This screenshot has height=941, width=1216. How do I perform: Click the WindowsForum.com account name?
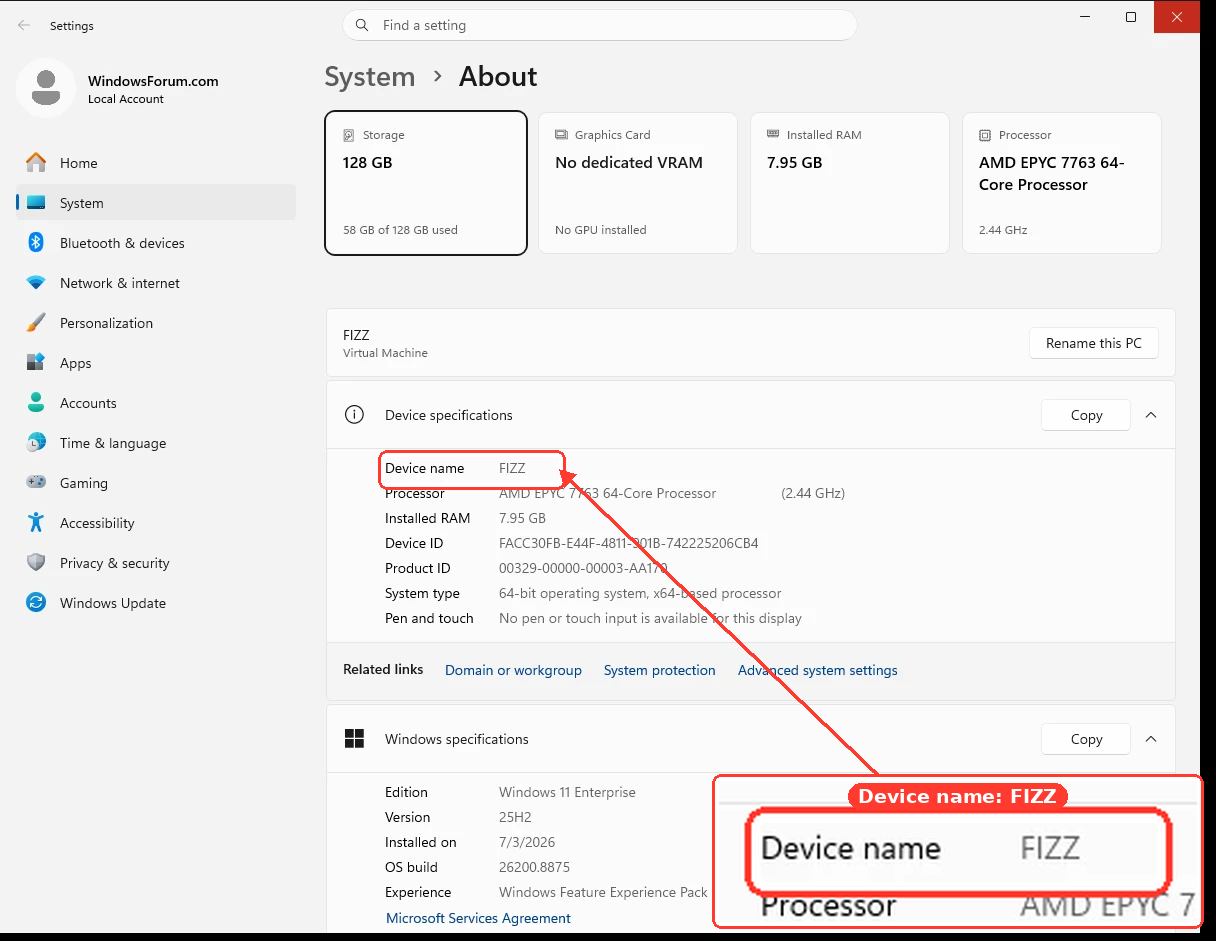tap(153, 81)
